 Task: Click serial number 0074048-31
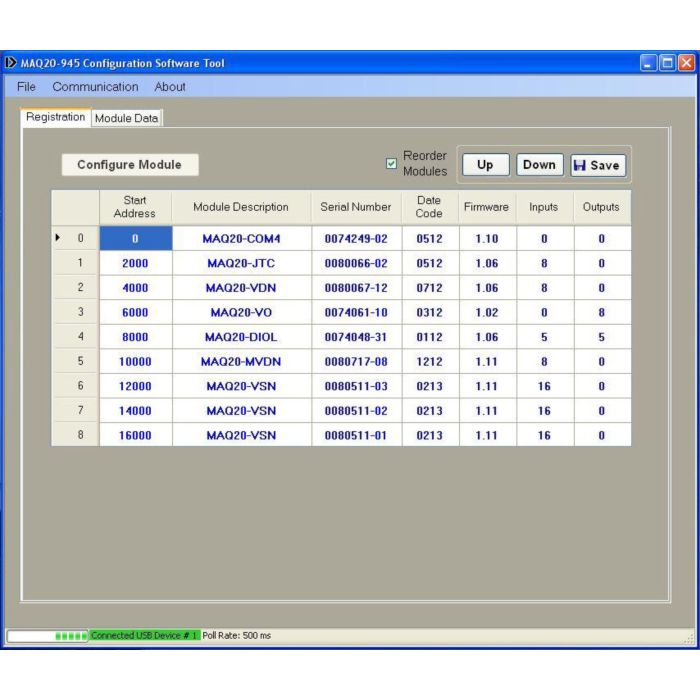(356, 337)
